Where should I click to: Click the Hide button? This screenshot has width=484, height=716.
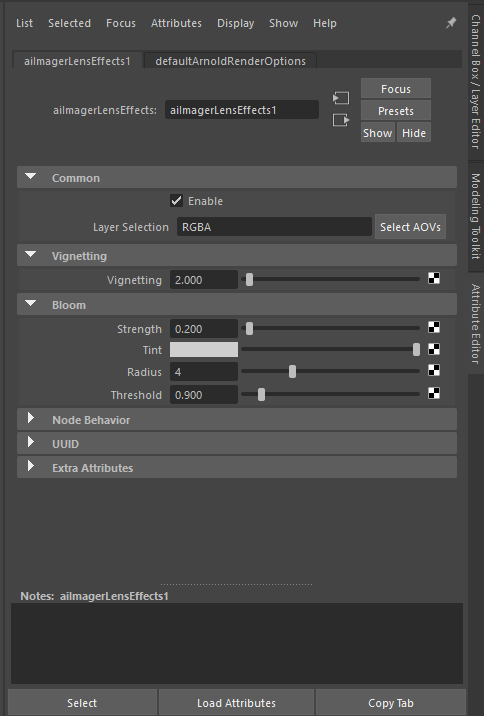[x=414, y=132]
